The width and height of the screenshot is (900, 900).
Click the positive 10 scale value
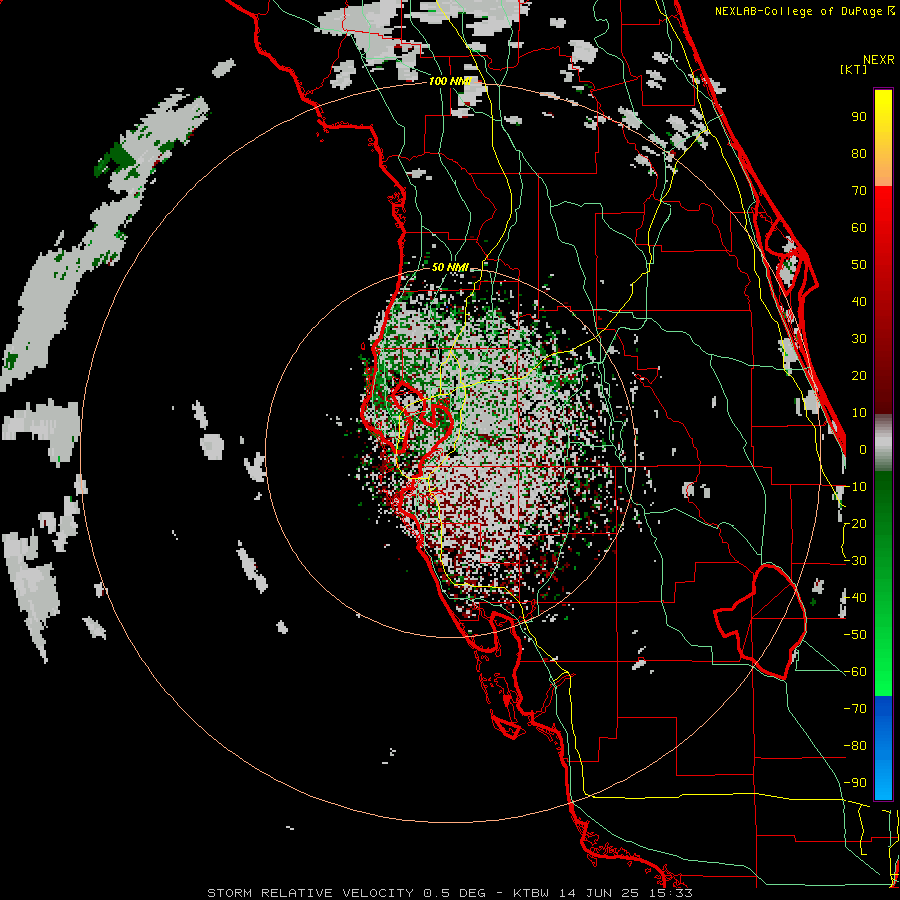859,413
